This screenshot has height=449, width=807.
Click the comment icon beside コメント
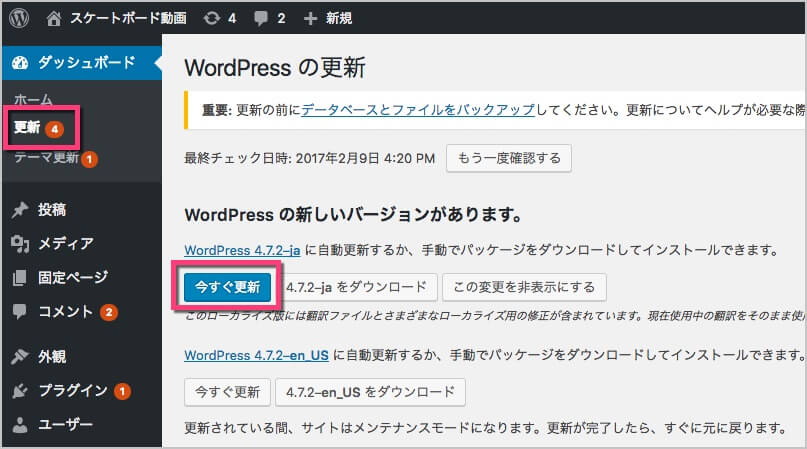click(20, 312)
